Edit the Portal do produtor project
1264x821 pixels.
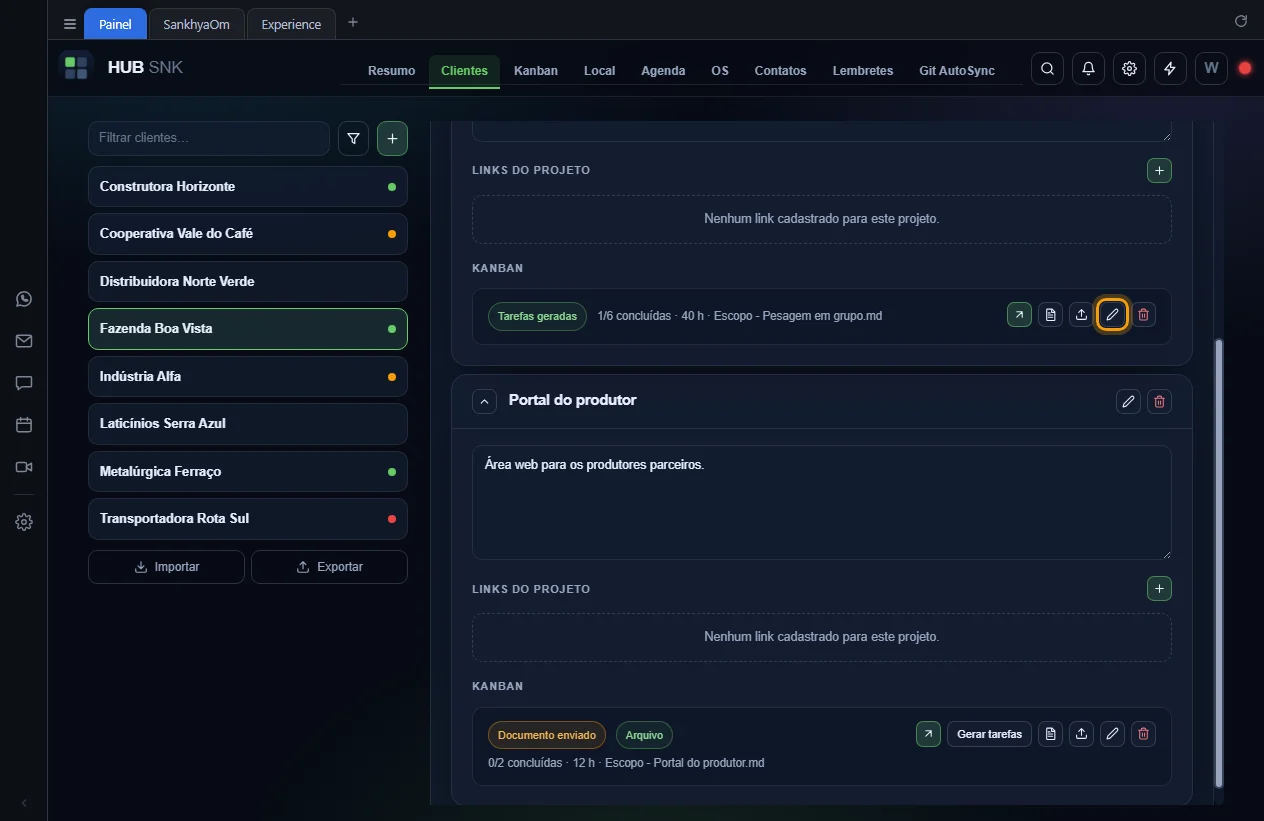click(x=1128, y=401)
